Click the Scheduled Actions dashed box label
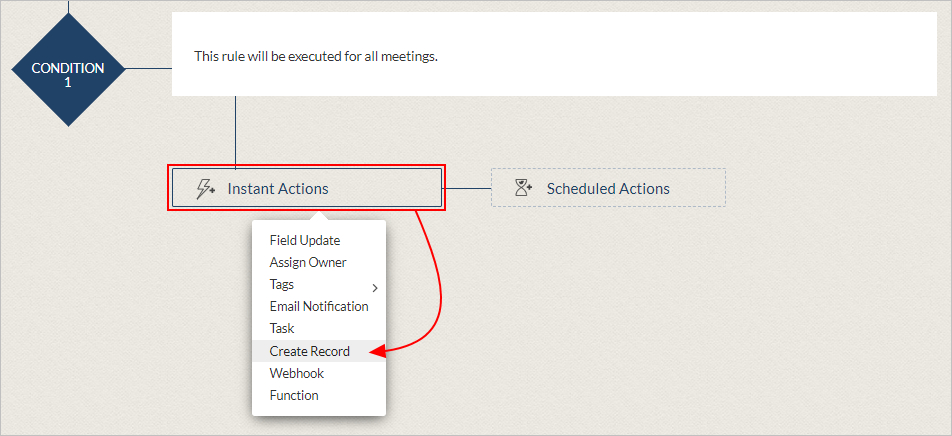 click(608, 188)
